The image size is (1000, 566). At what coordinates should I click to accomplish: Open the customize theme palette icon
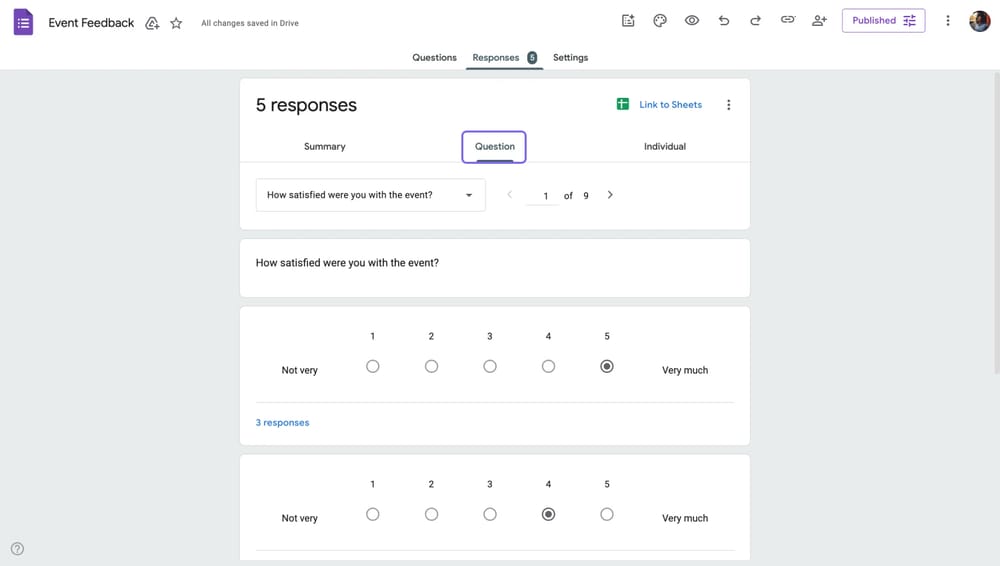tap(660, 20)
